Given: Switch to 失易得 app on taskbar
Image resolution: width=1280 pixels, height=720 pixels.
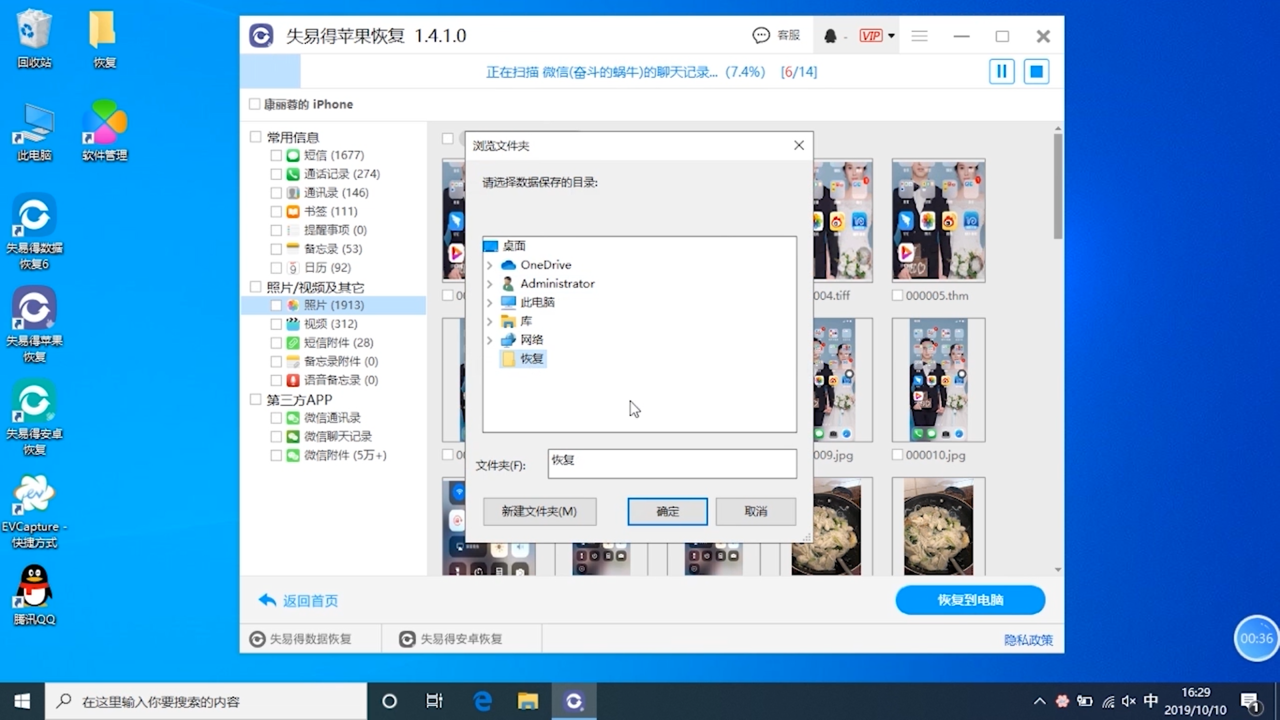Looking at the screenshot, I should [x=574, y=701].
